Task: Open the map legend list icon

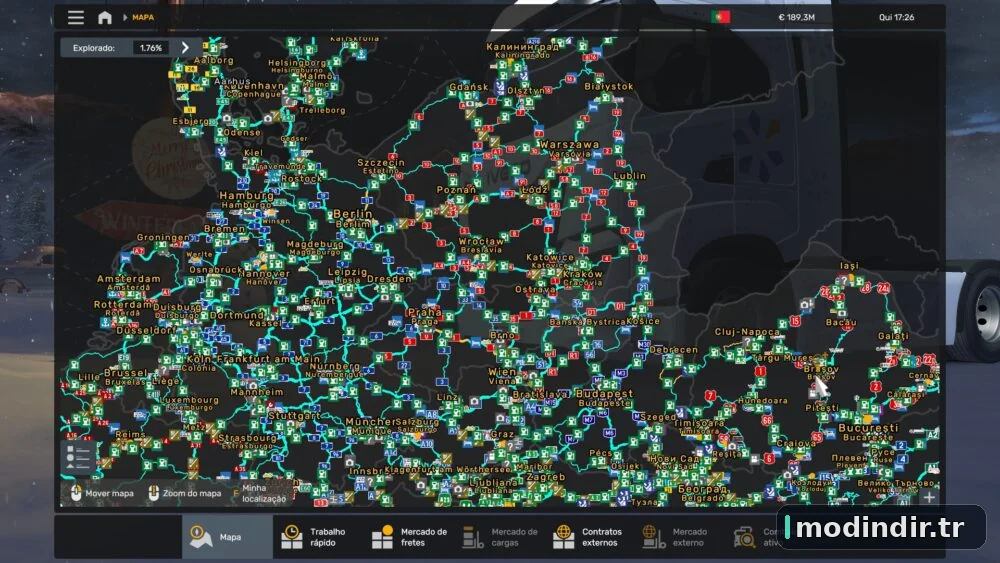Action: click(x=78, y=458)
